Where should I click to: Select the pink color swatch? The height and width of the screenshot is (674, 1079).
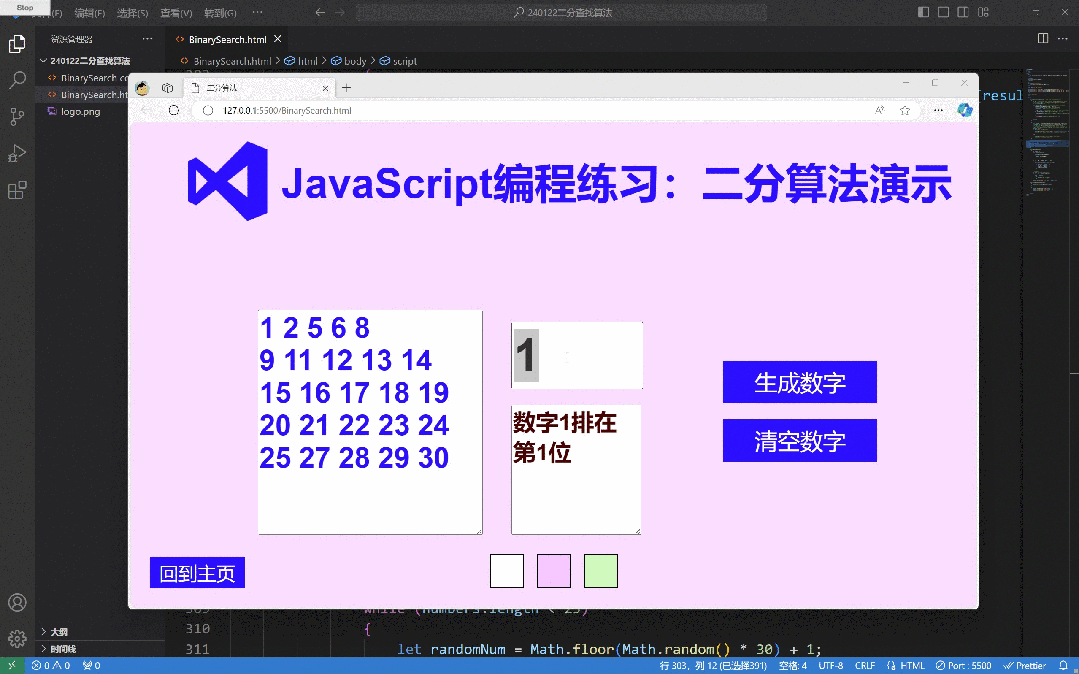[x=554, y=571]
